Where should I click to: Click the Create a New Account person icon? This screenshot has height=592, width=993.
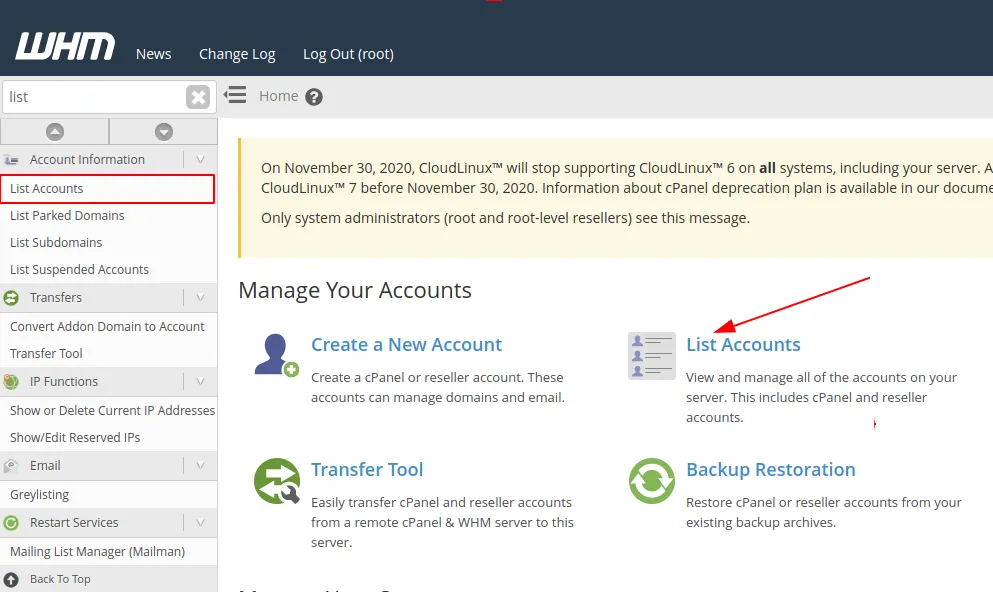(x=277, y=355)
